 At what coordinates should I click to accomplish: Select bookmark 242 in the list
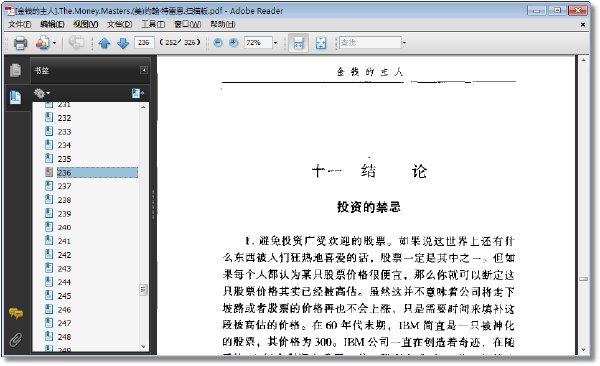click(64, 255)
